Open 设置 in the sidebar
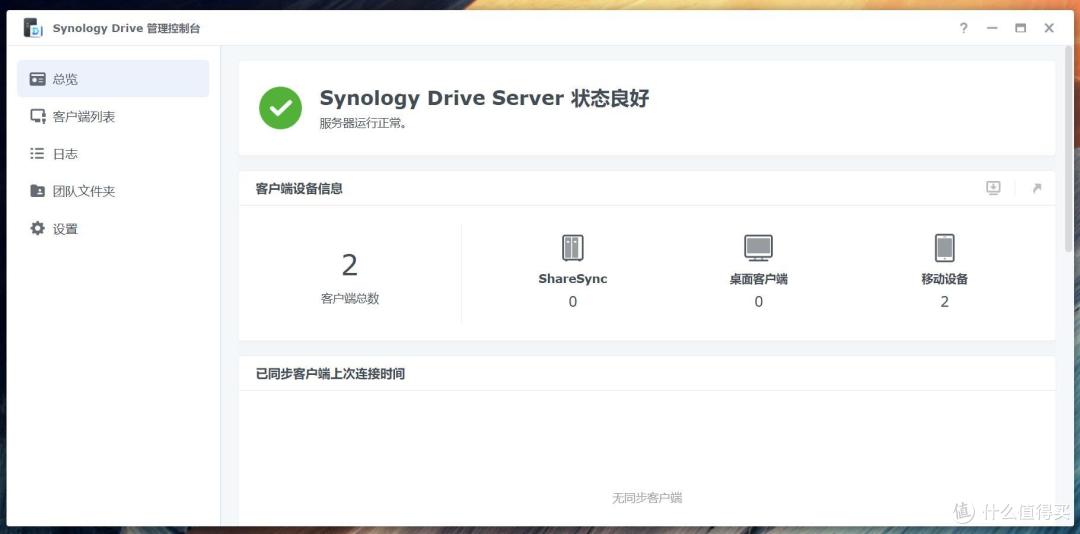The height and width of the screenshot is (534, 1080). pos(114,228)
